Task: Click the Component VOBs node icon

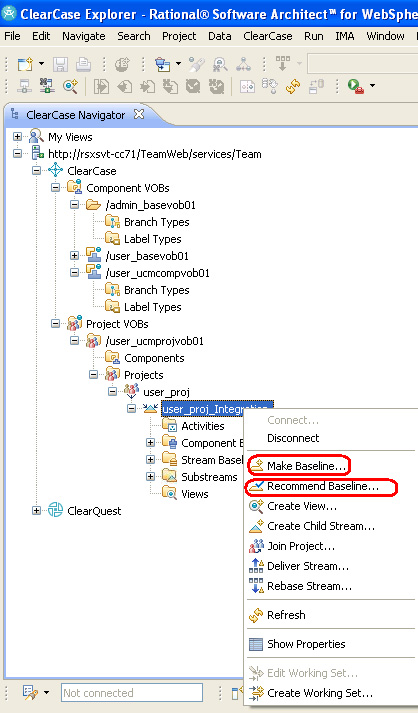Action: (x=74, y=187)
